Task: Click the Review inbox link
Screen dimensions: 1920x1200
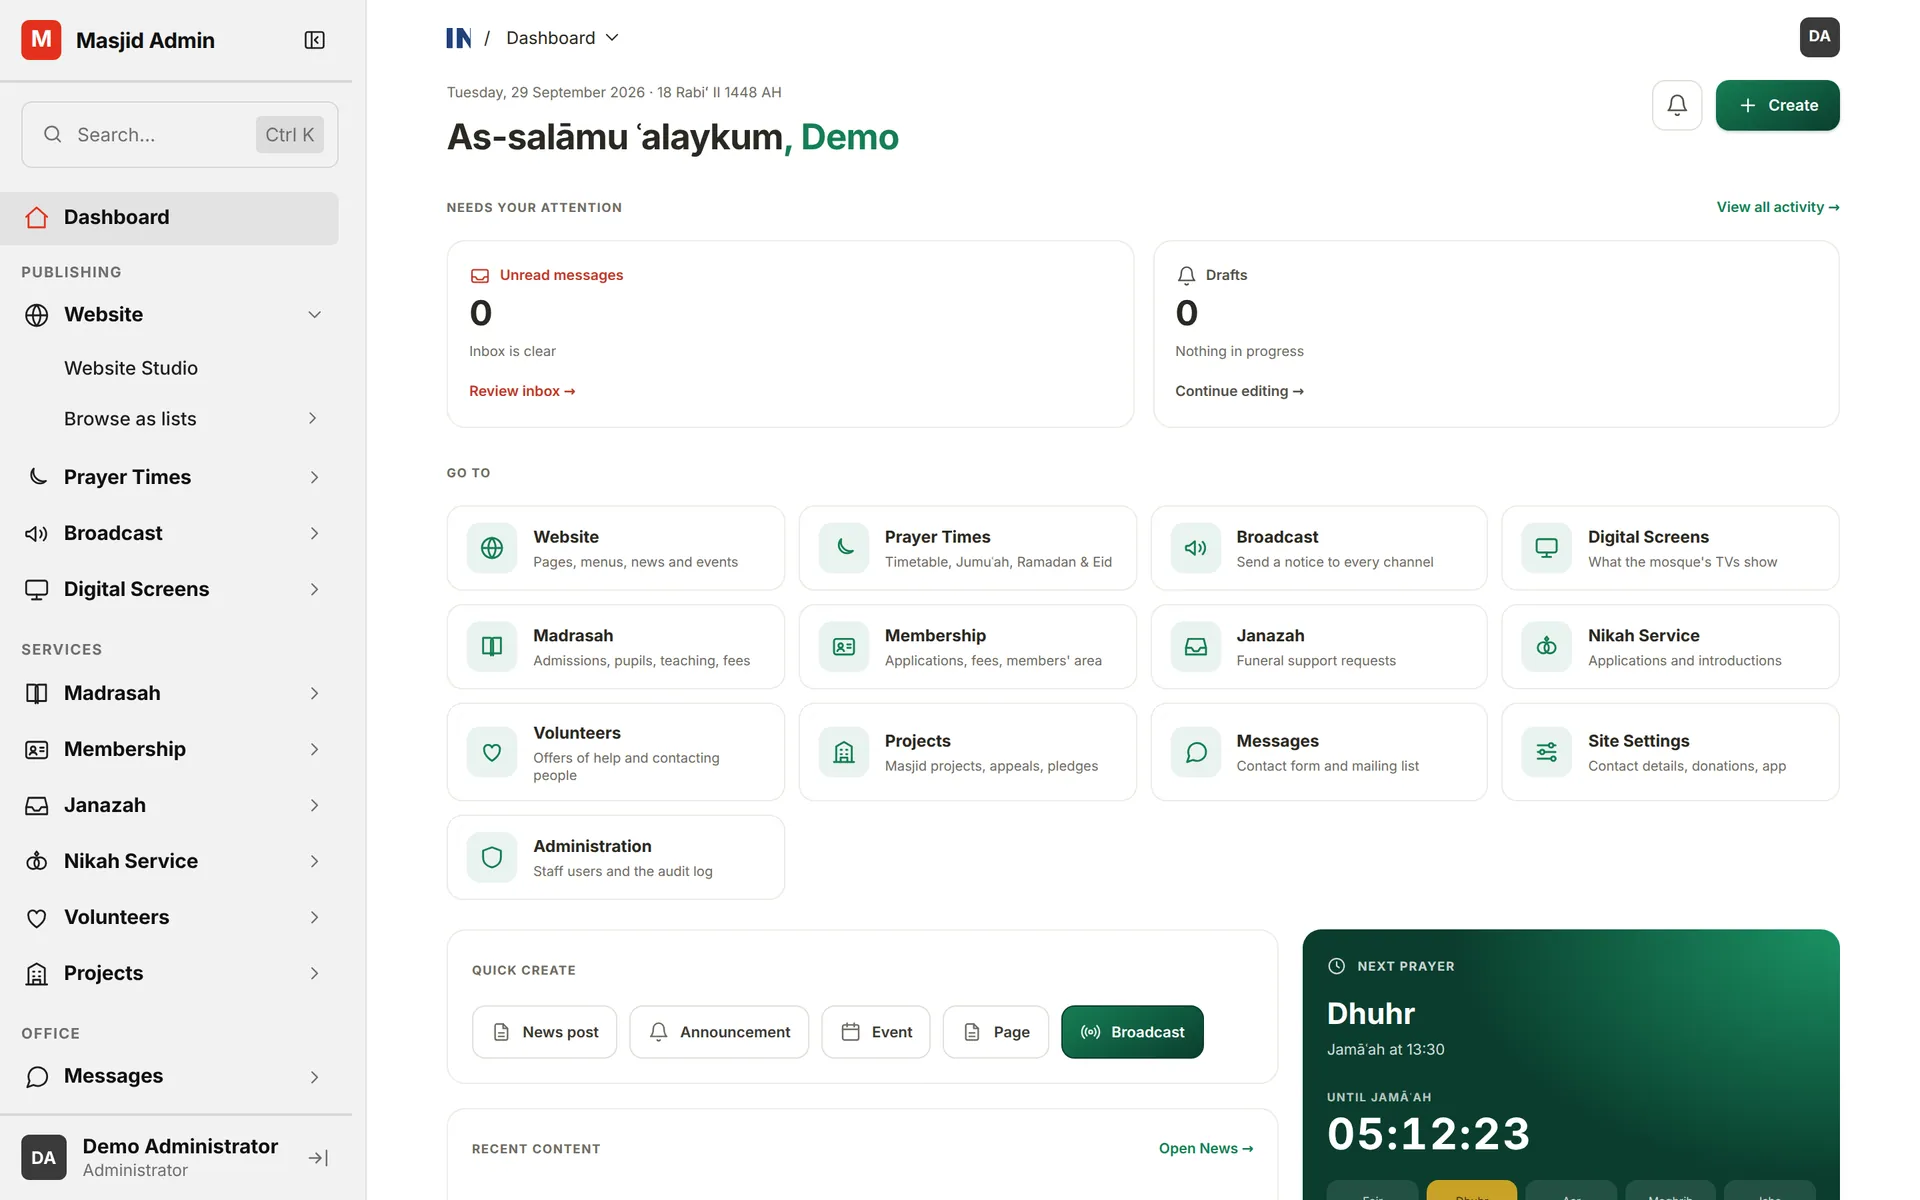Action: coord(522,391)
